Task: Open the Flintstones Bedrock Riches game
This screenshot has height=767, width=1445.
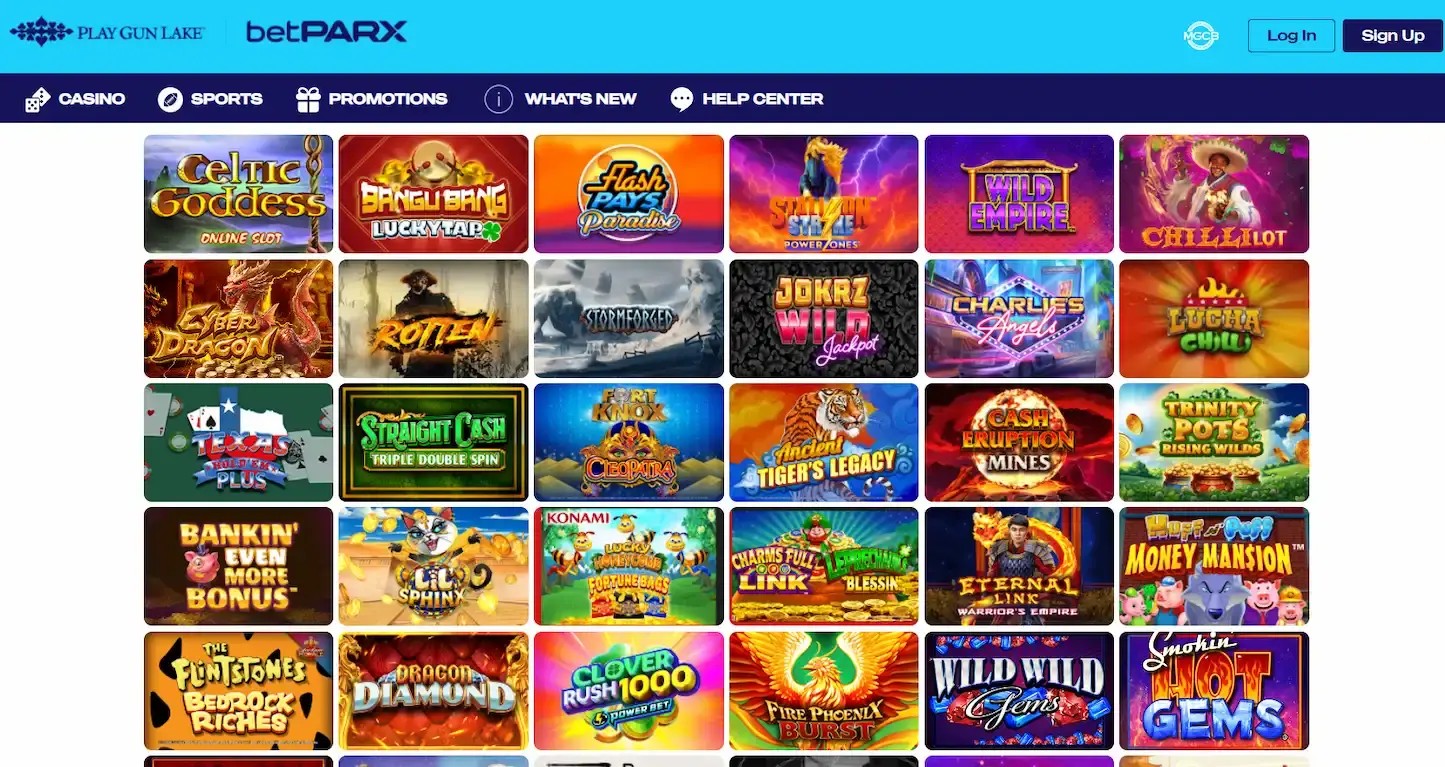Action: pos(238,690)
